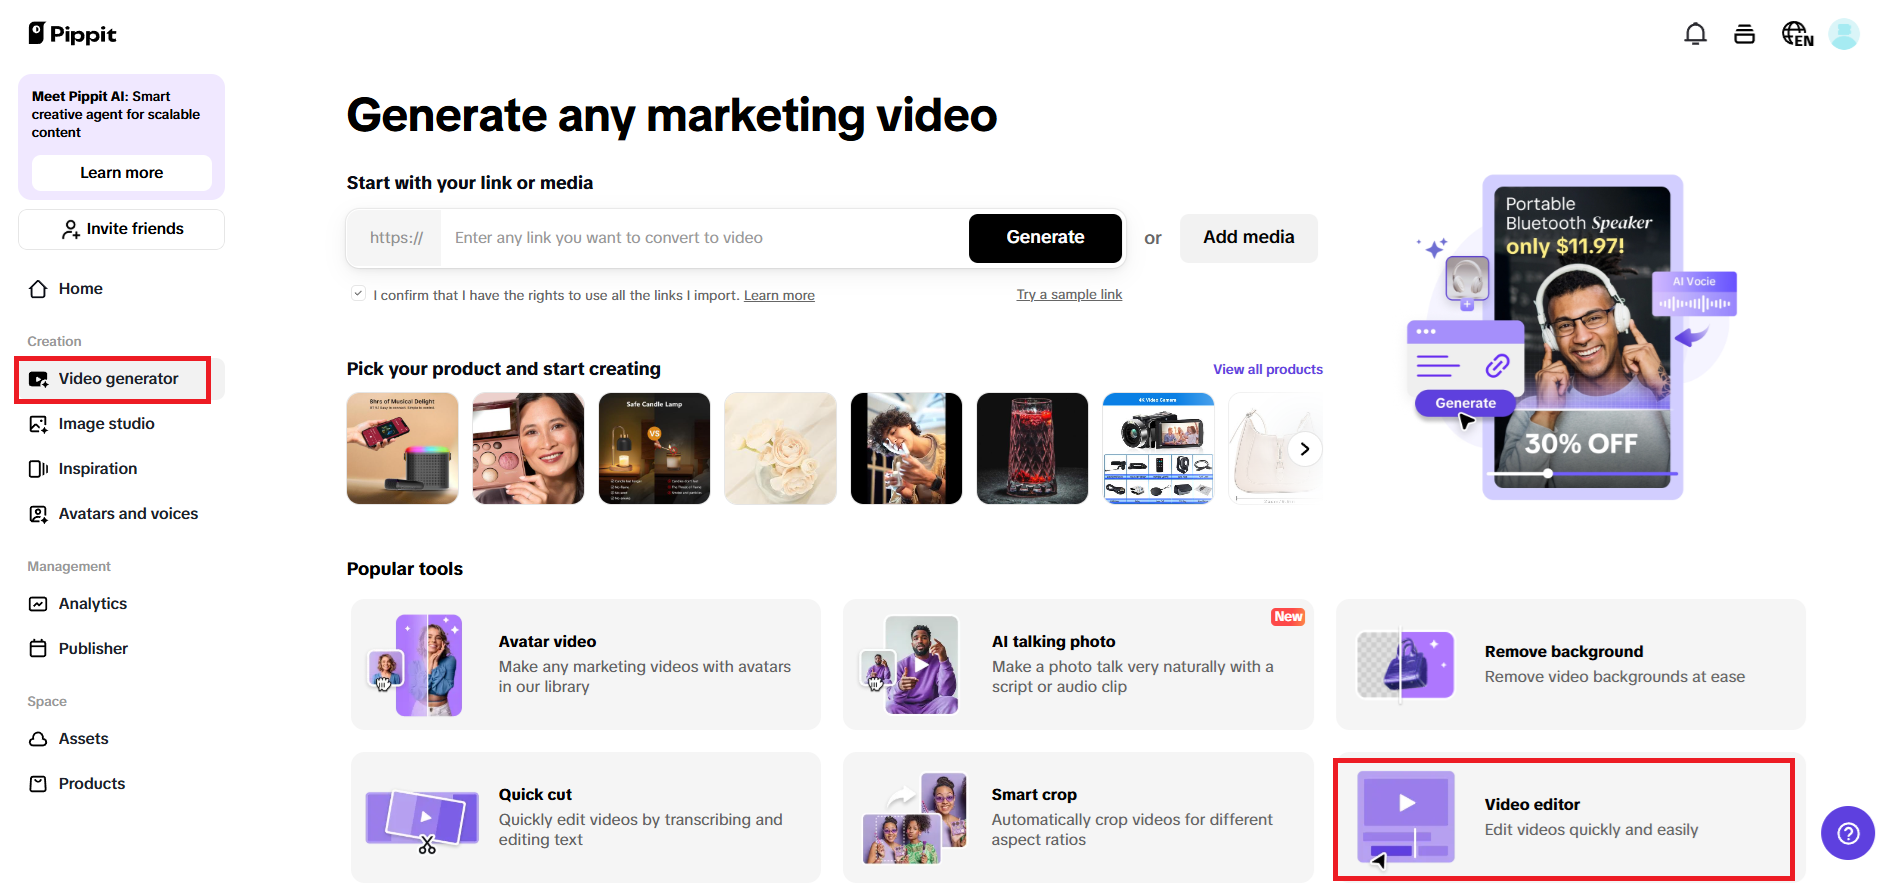Click the link input field
This screenshot has width=1901, height=886.
click(x=704, y=238)
